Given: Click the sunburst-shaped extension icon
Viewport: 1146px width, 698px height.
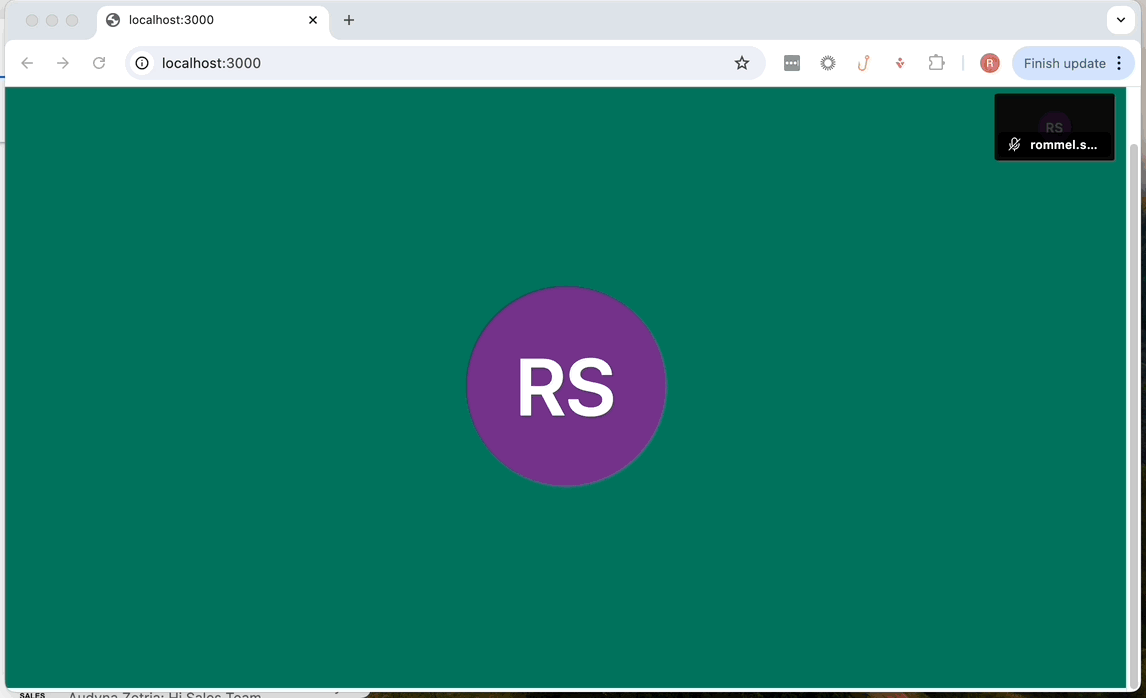Looking at the screenshot, I should 828,63.
